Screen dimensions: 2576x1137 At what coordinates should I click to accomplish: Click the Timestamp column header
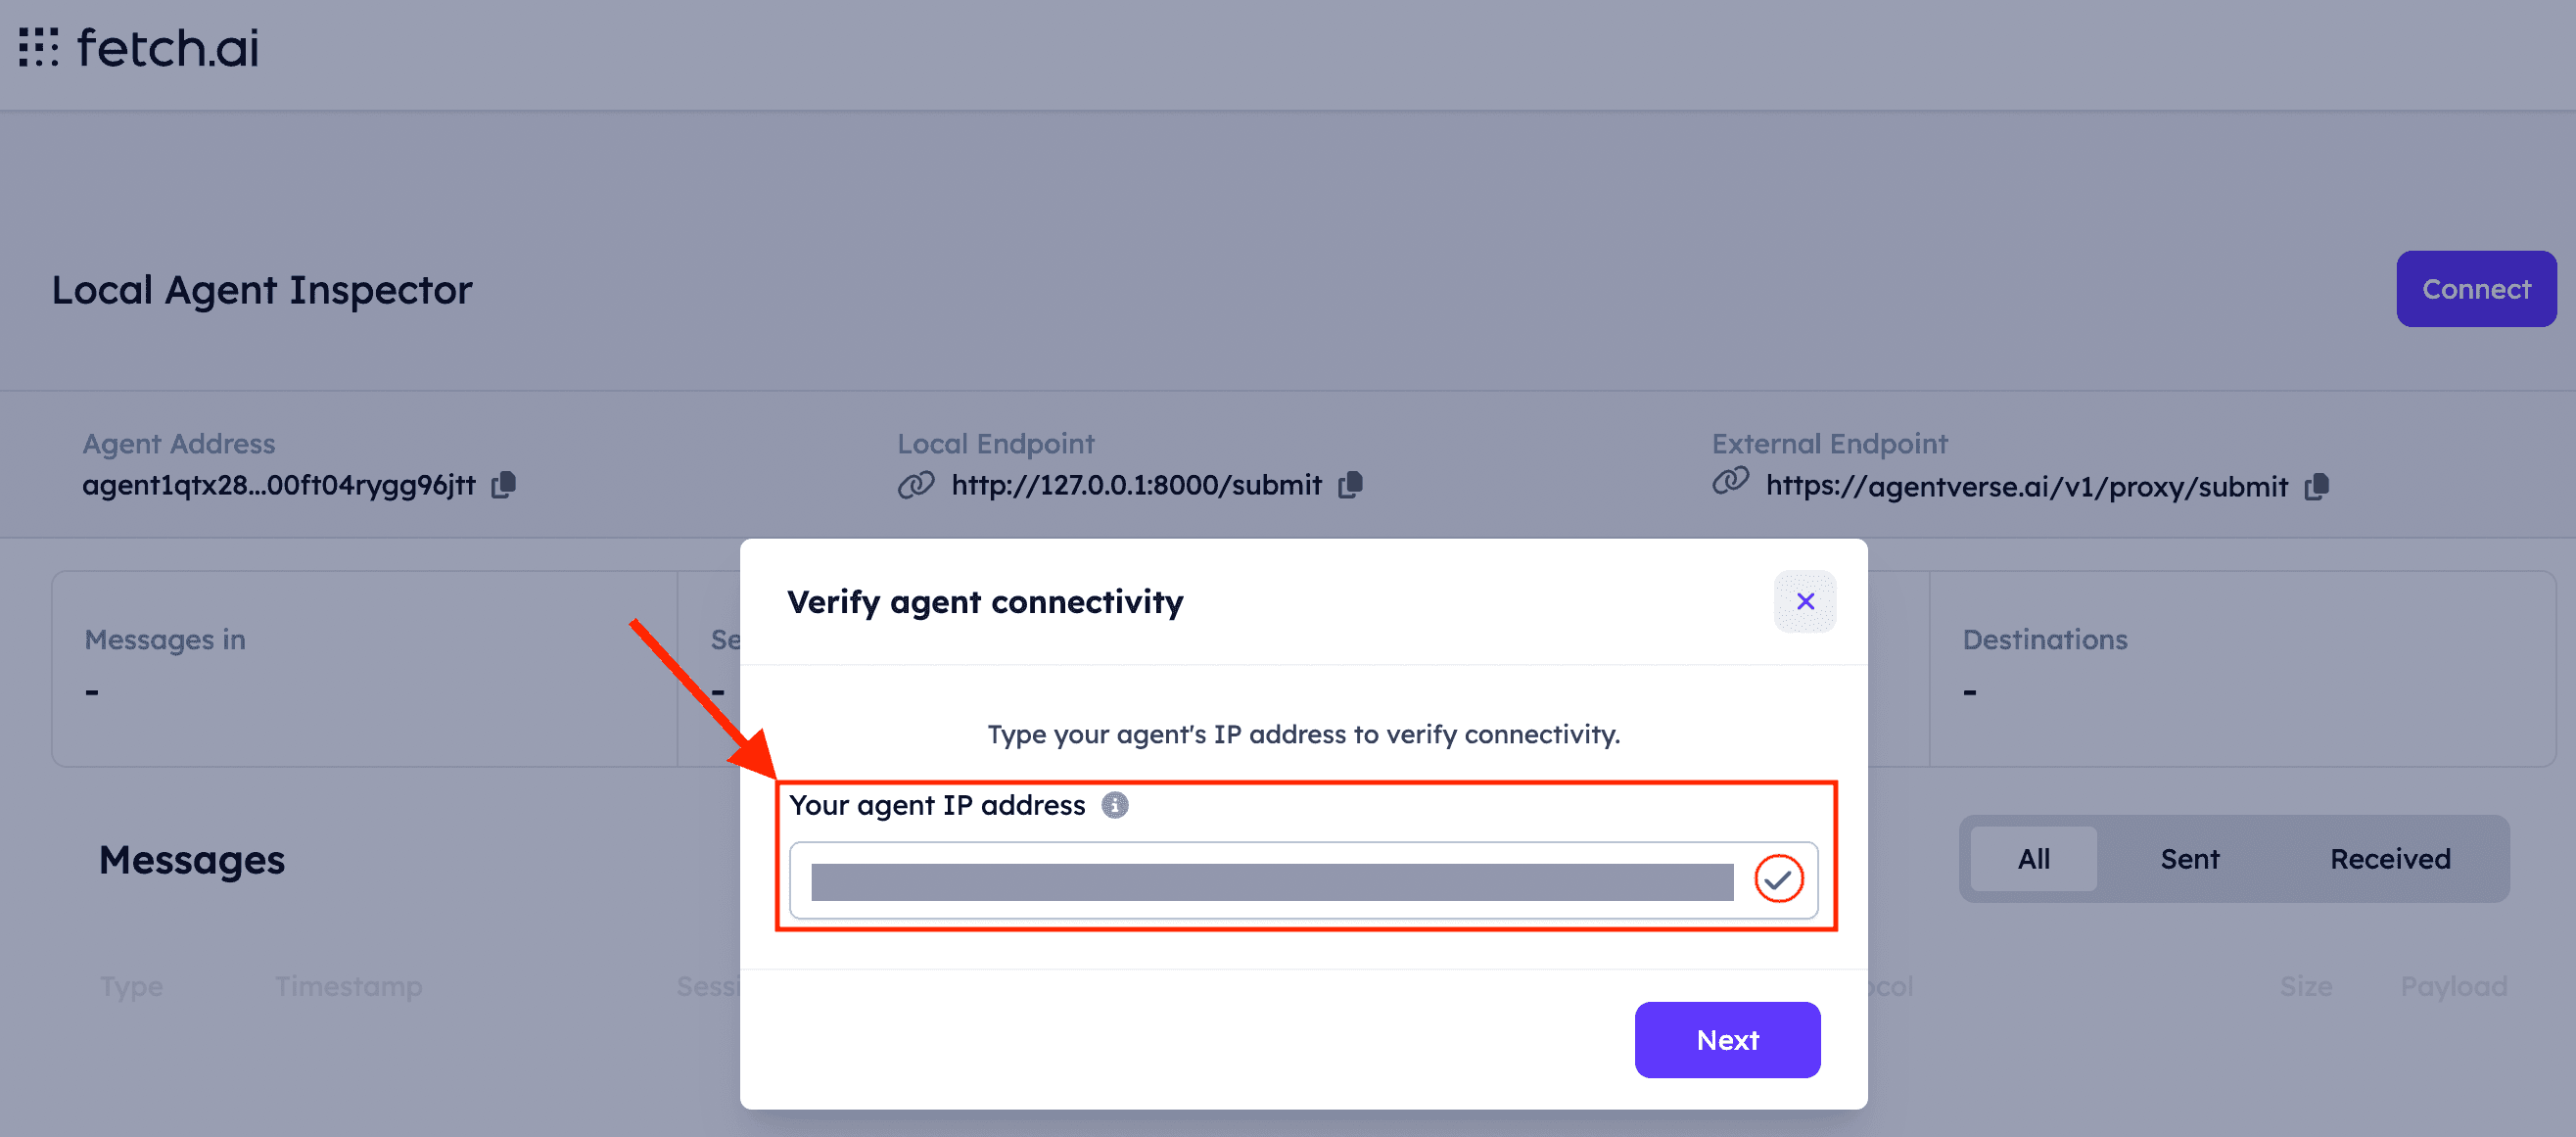coord(348,986)
